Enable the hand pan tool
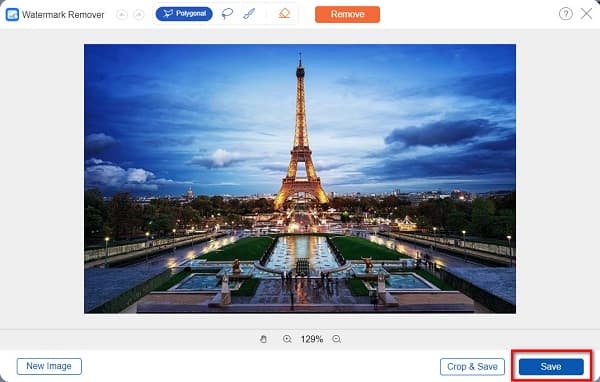 (263, 339)
